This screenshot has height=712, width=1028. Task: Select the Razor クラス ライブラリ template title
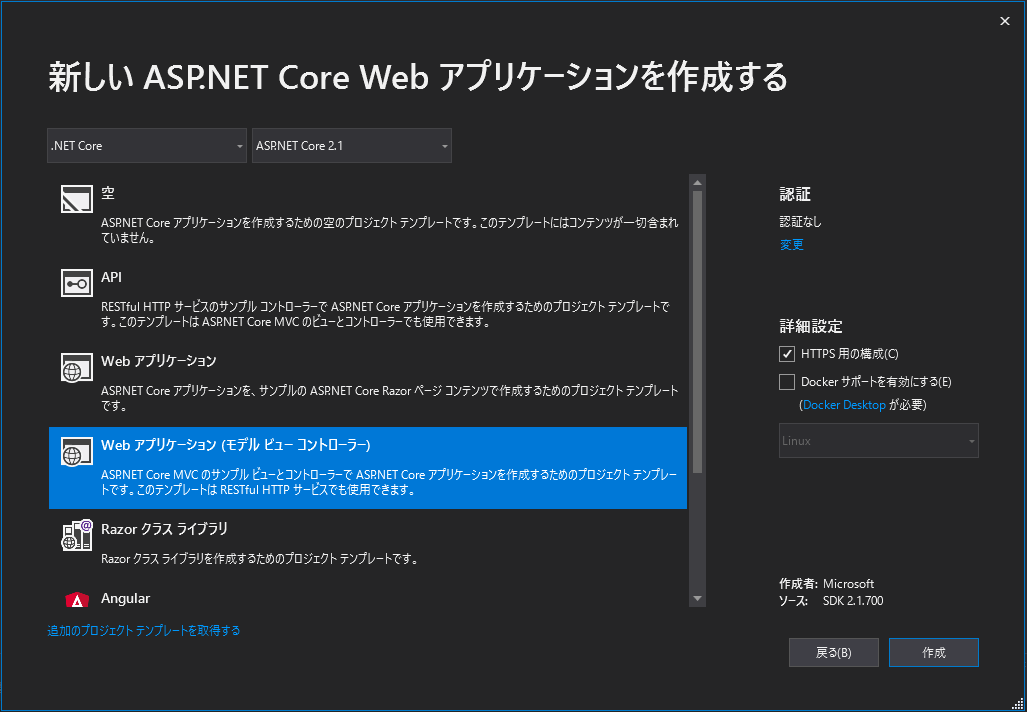click(165, 529)
